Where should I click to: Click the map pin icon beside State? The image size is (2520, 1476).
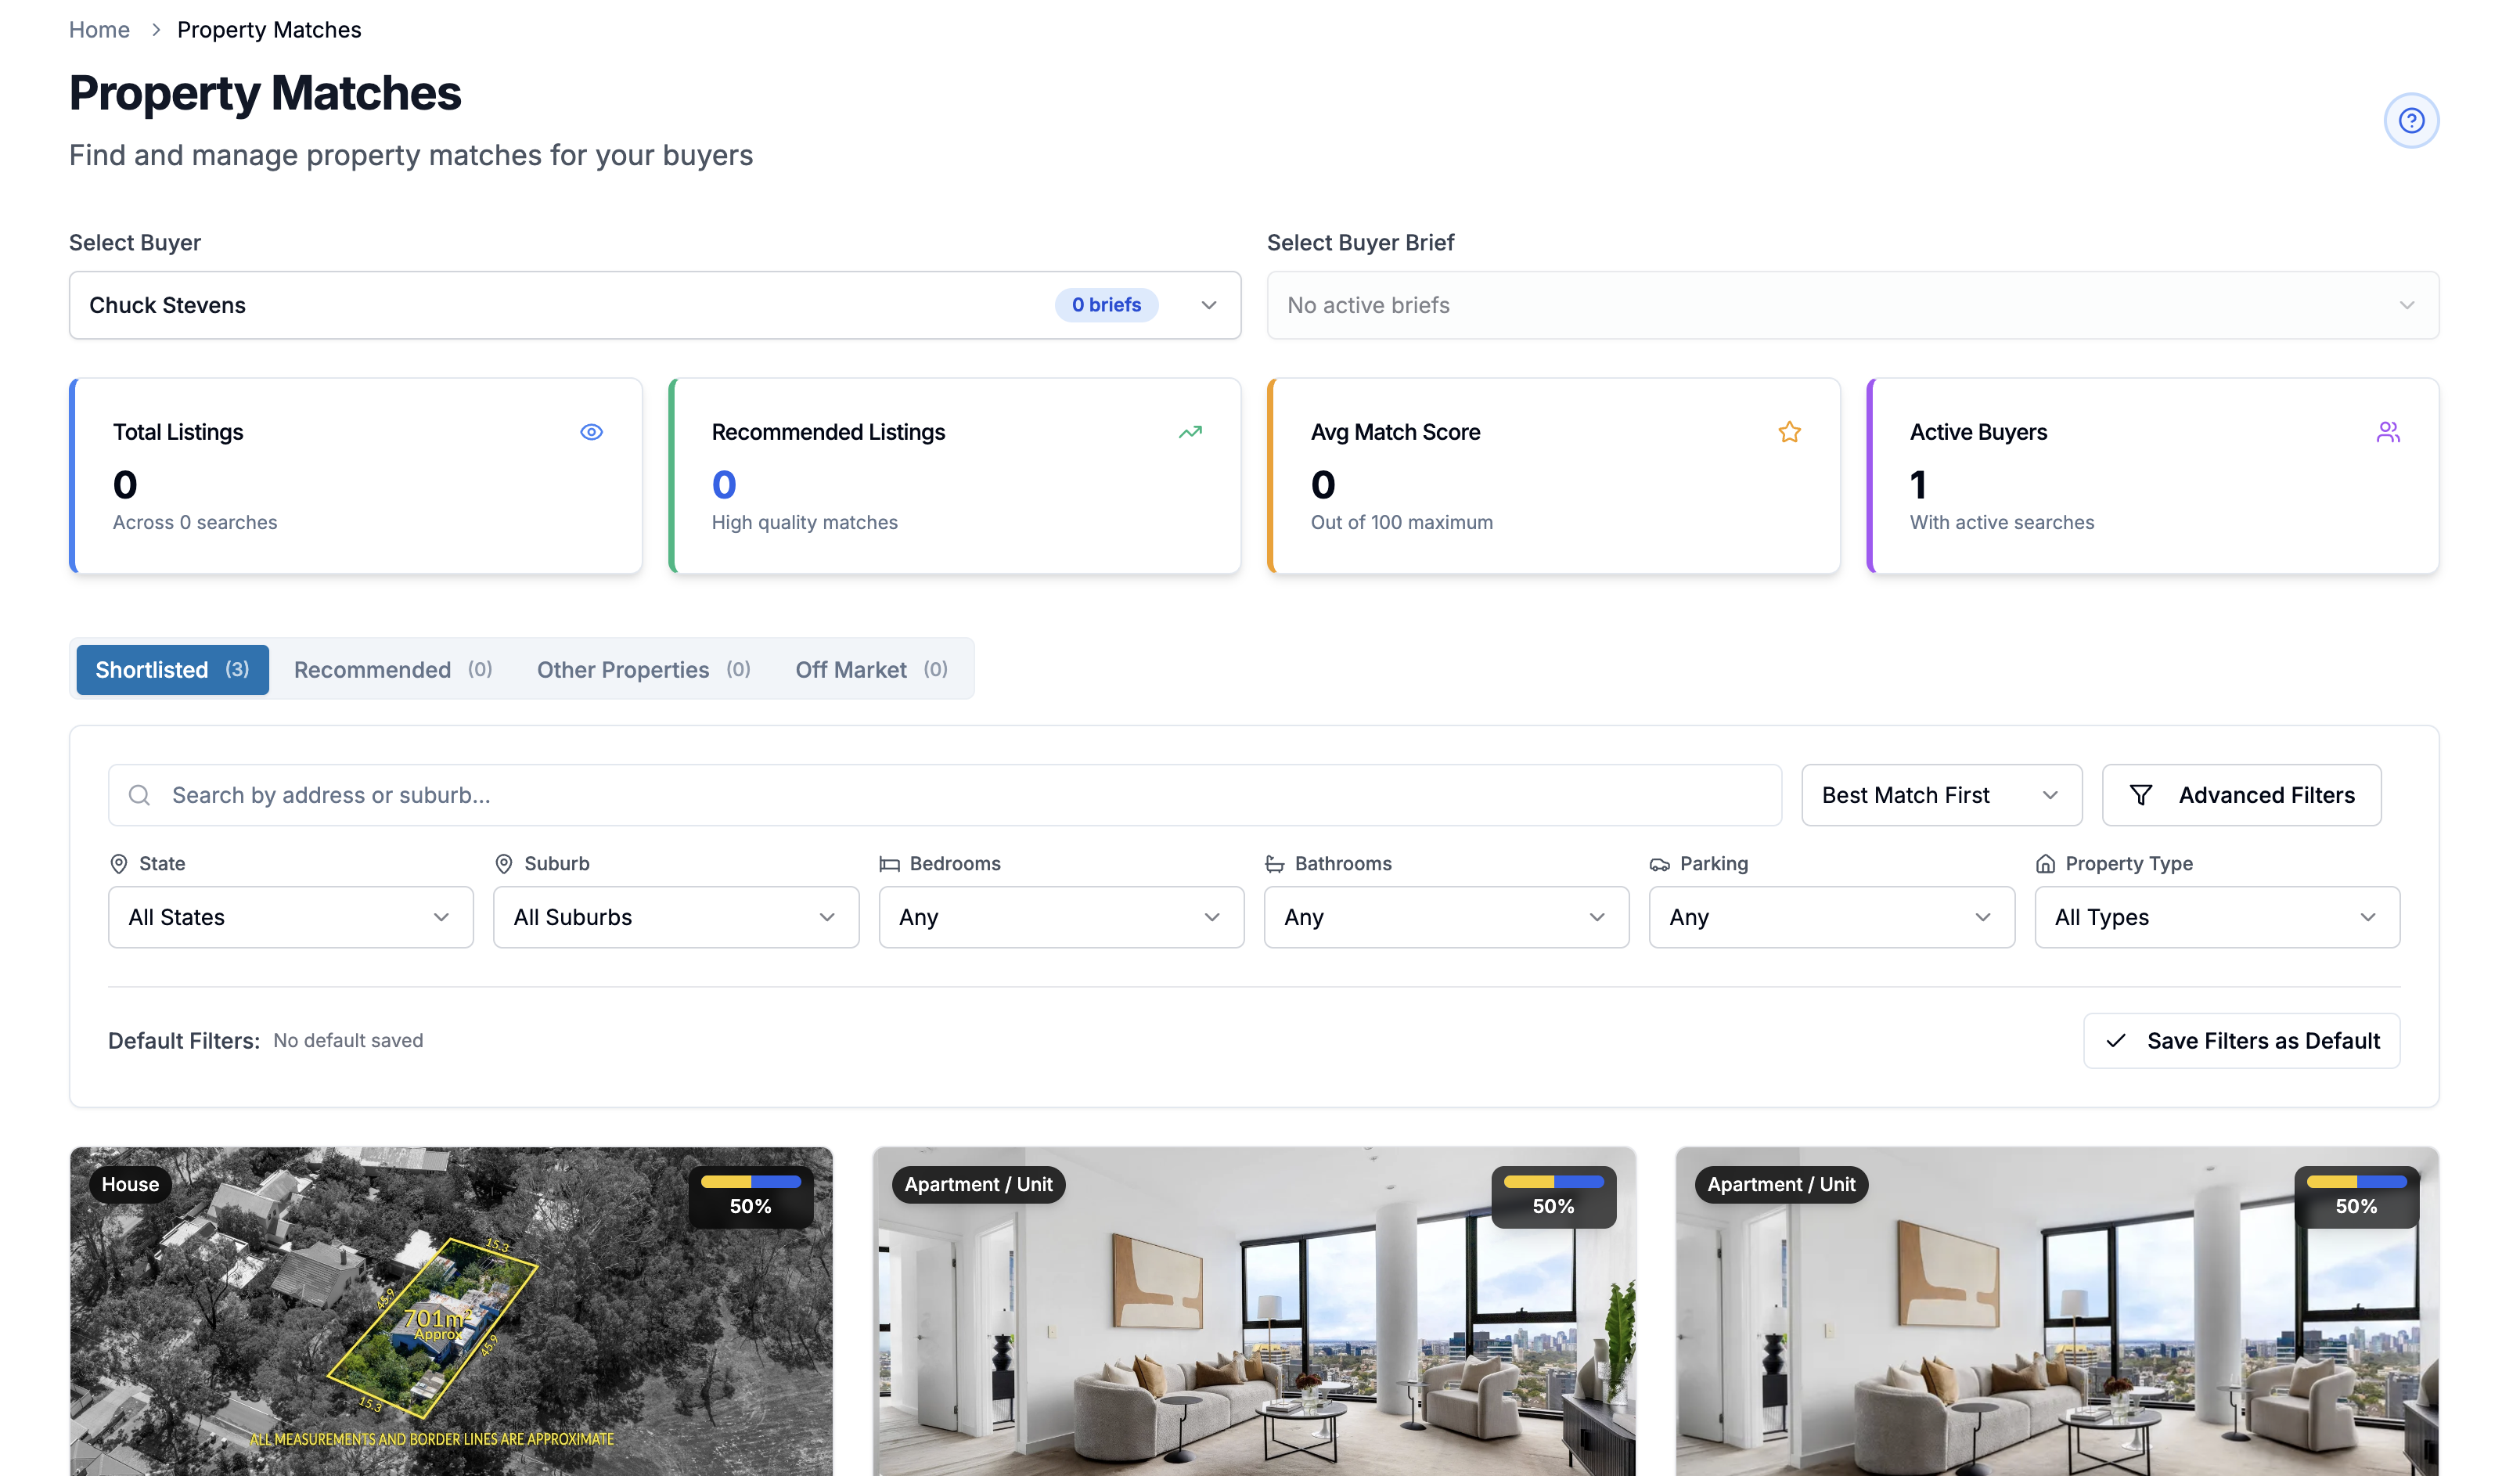pos(118,864)
